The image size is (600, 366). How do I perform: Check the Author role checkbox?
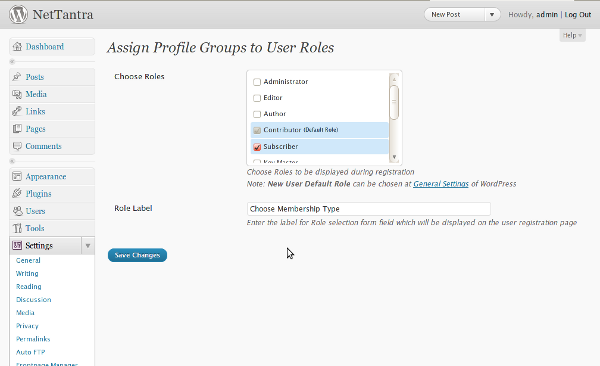pos(257,114)
